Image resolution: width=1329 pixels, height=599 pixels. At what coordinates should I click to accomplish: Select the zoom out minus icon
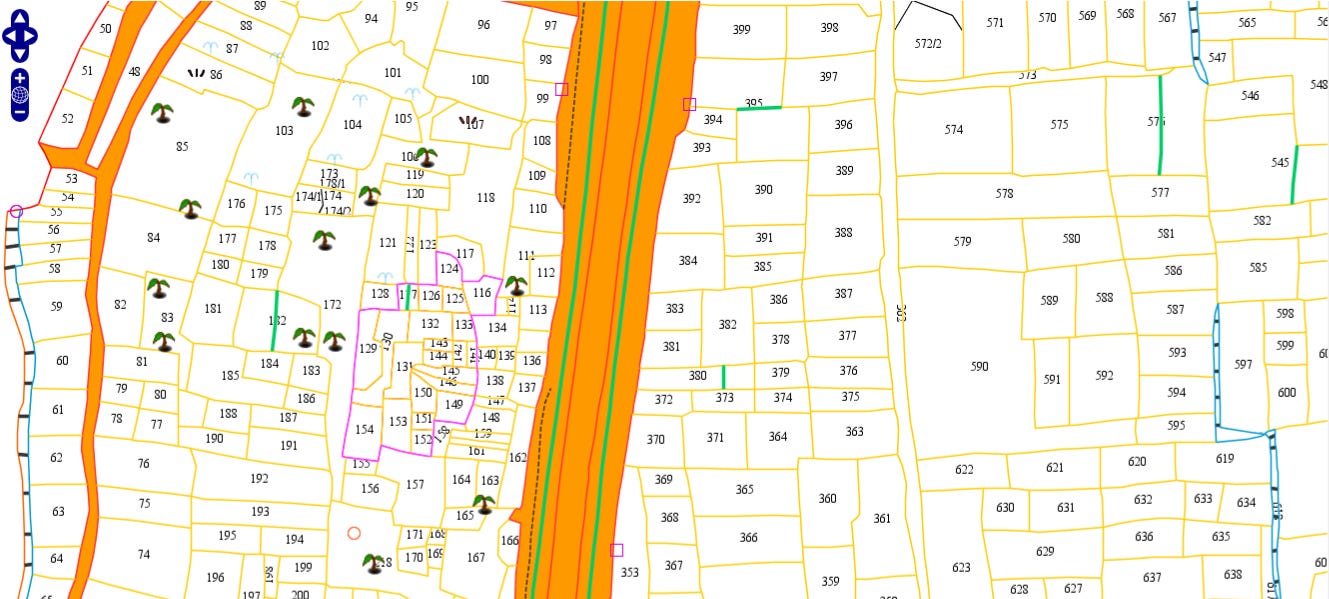pos(19,112)
